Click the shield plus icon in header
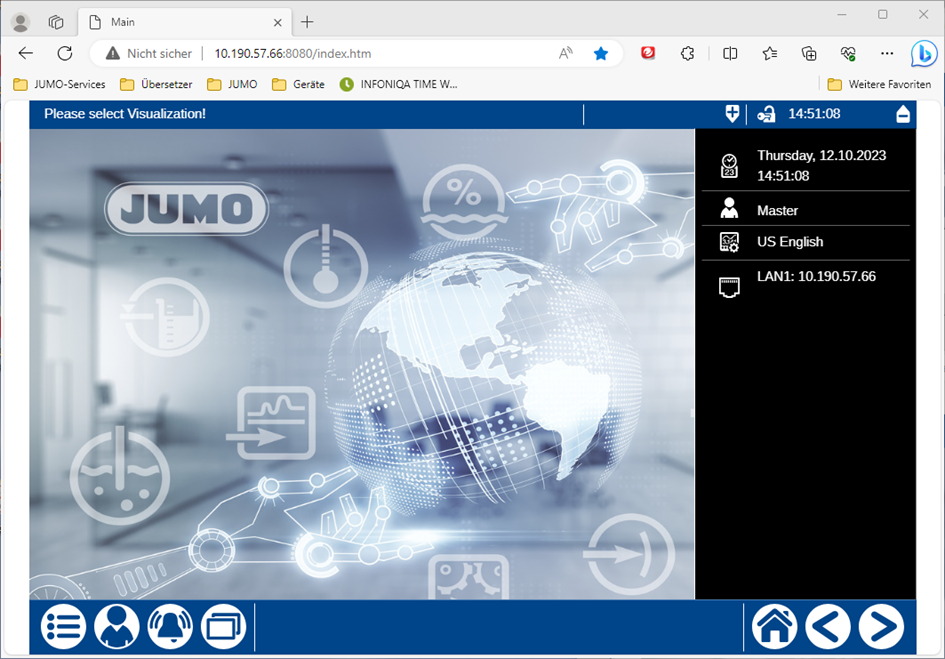 click(x=732, y=114)
